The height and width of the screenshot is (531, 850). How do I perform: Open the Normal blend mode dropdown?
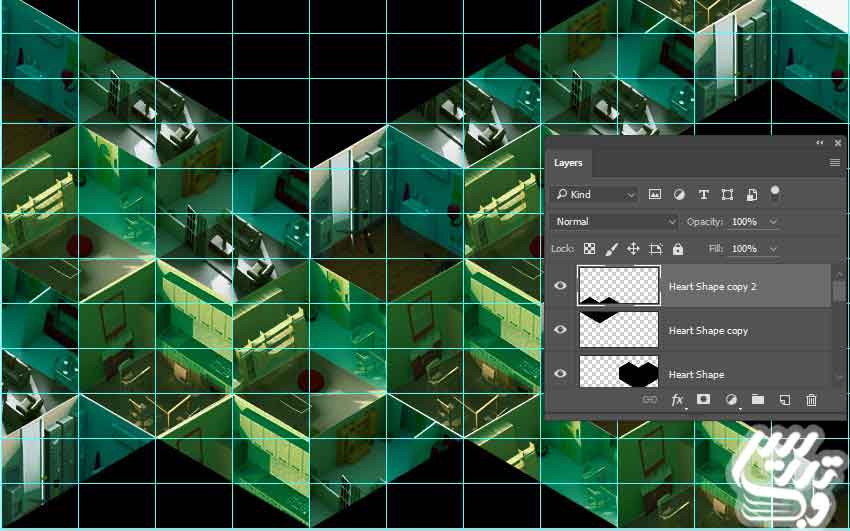point(614,222)
